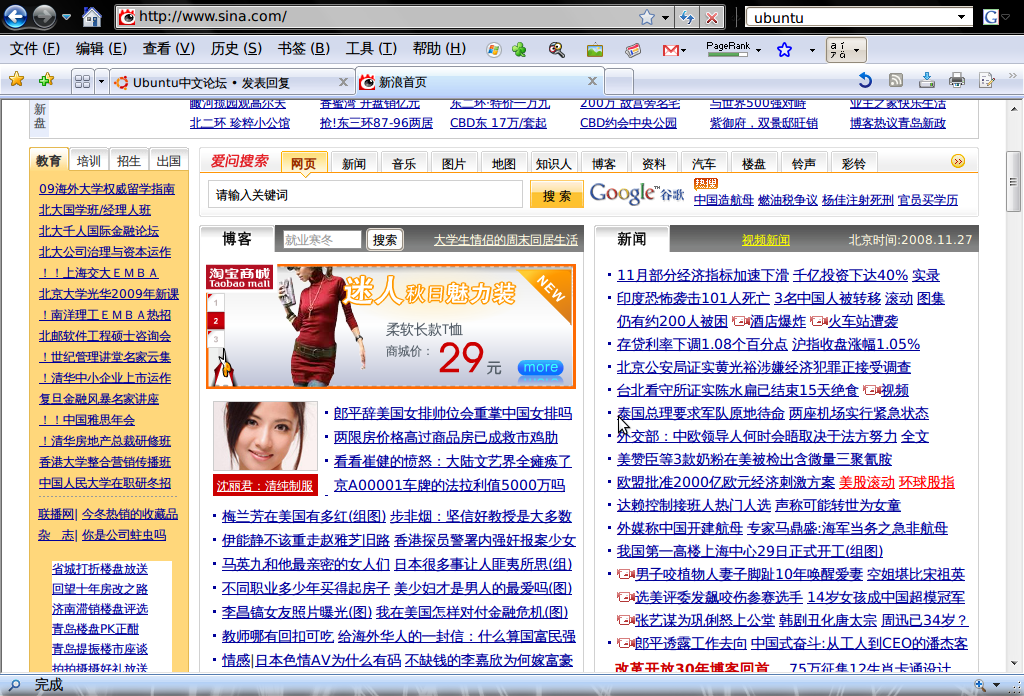Click the cards toolbar icon
The width and height of the screenshot is (1024, 696).
click(632, 50)
